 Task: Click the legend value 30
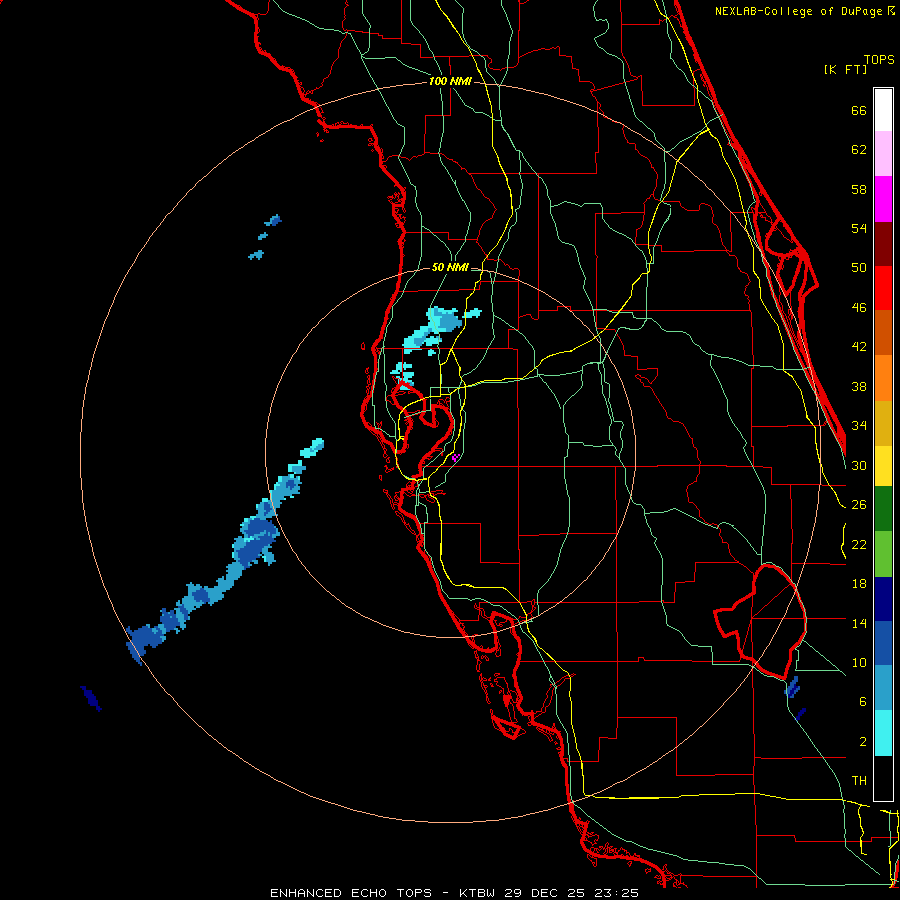(859, 465)
